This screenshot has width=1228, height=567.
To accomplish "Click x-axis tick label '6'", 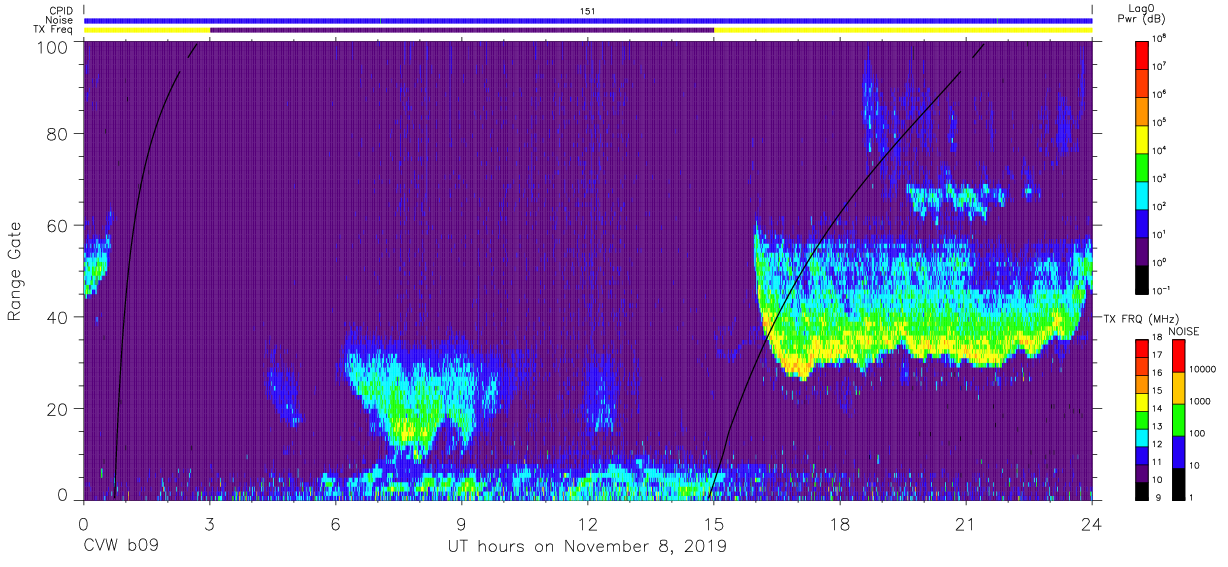I will (x=336, y=523).
